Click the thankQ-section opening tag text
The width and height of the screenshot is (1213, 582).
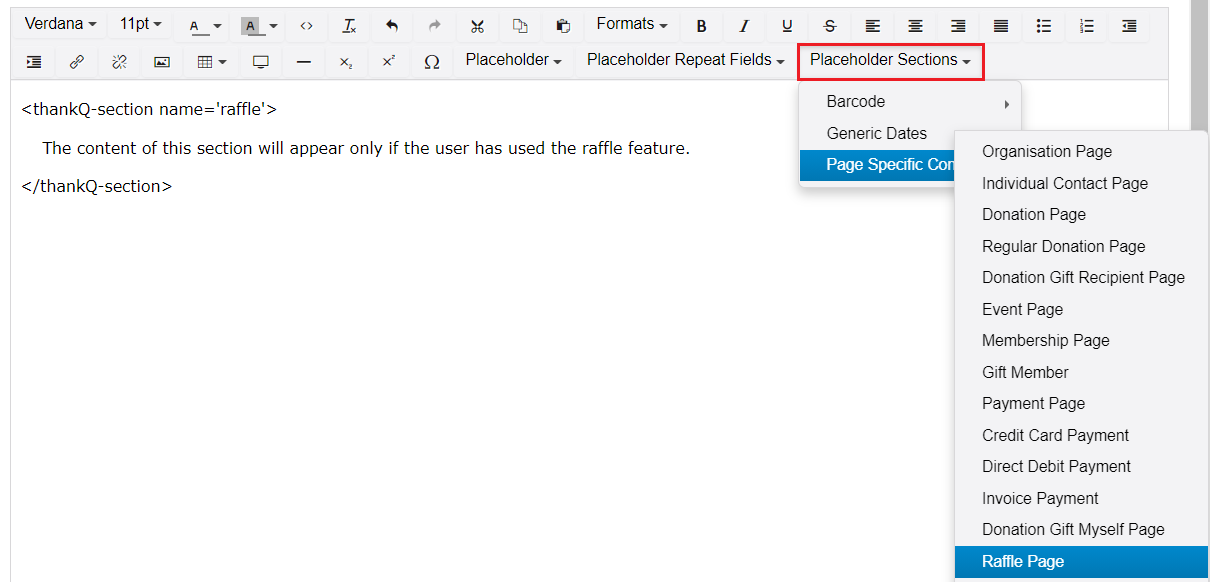[149, 110]
